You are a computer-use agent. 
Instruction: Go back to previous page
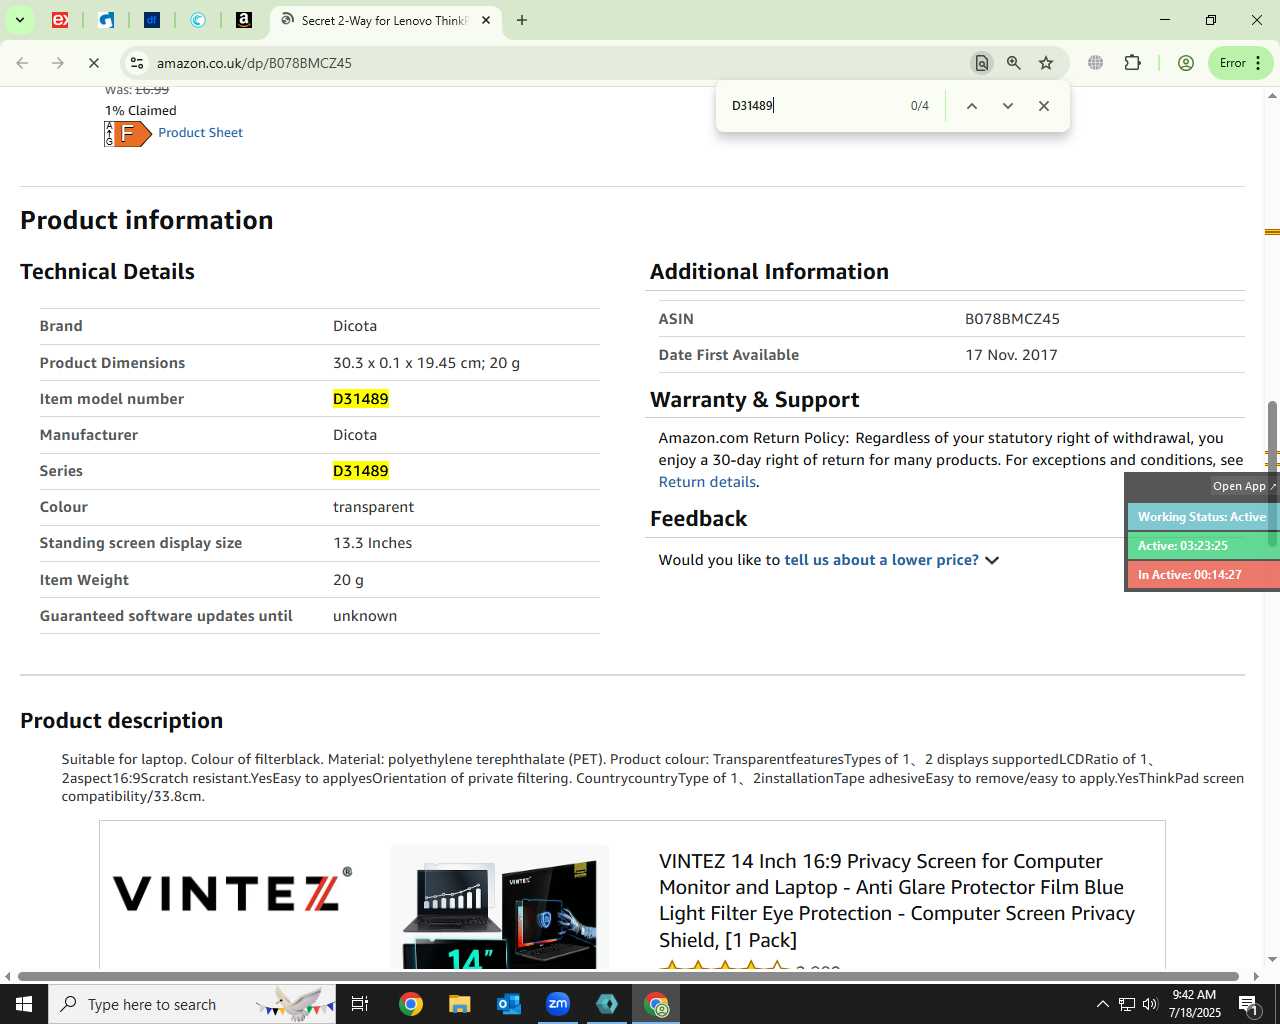click(x=22, y=63)
